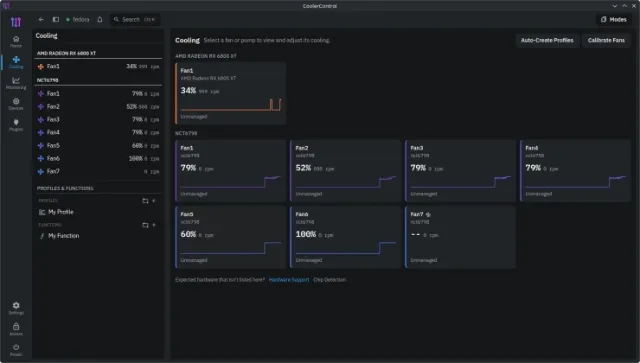Select Fan7 row in the list
Image resolution: width=640 pixels, height=363 pixels.
(x=98, y=171)
